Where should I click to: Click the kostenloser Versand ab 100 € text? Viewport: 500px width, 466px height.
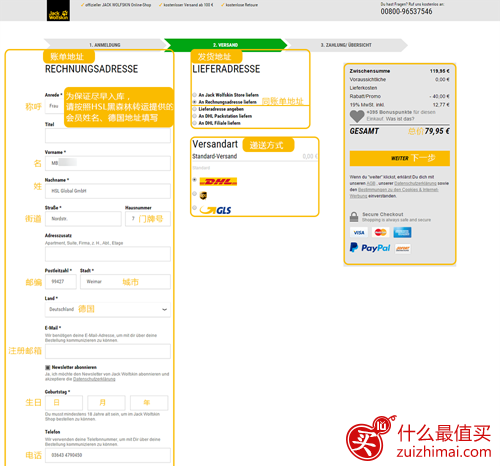point(188,5)
